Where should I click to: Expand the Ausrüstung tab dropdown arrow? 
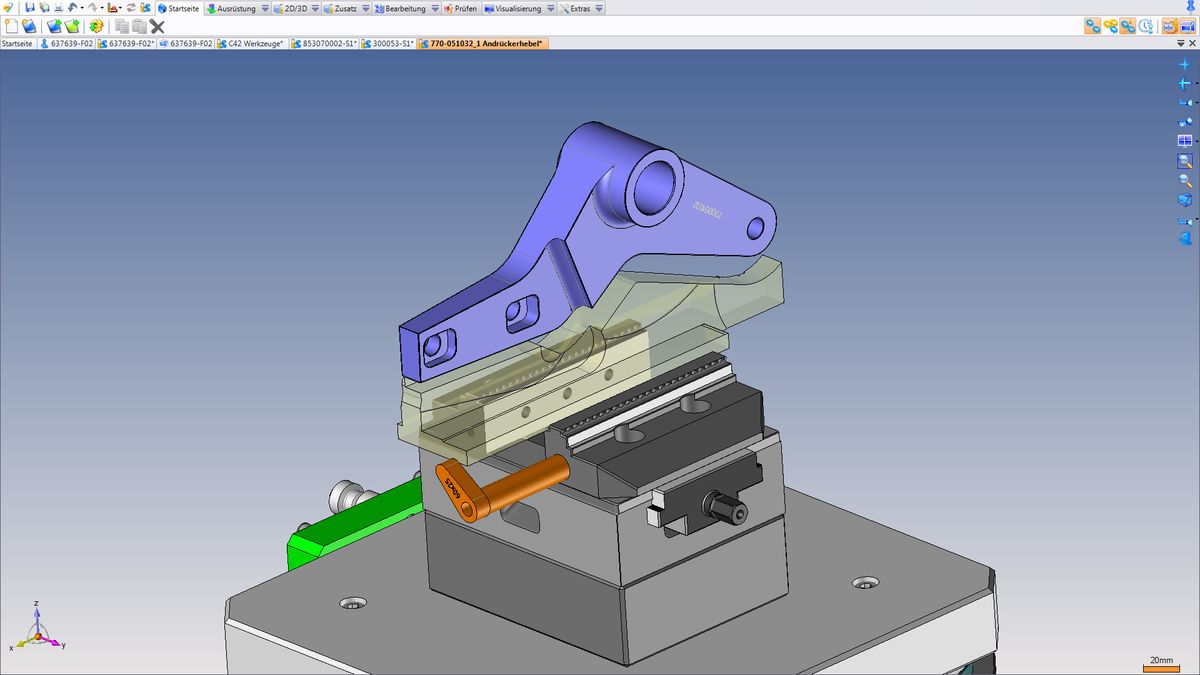[265, 9]
